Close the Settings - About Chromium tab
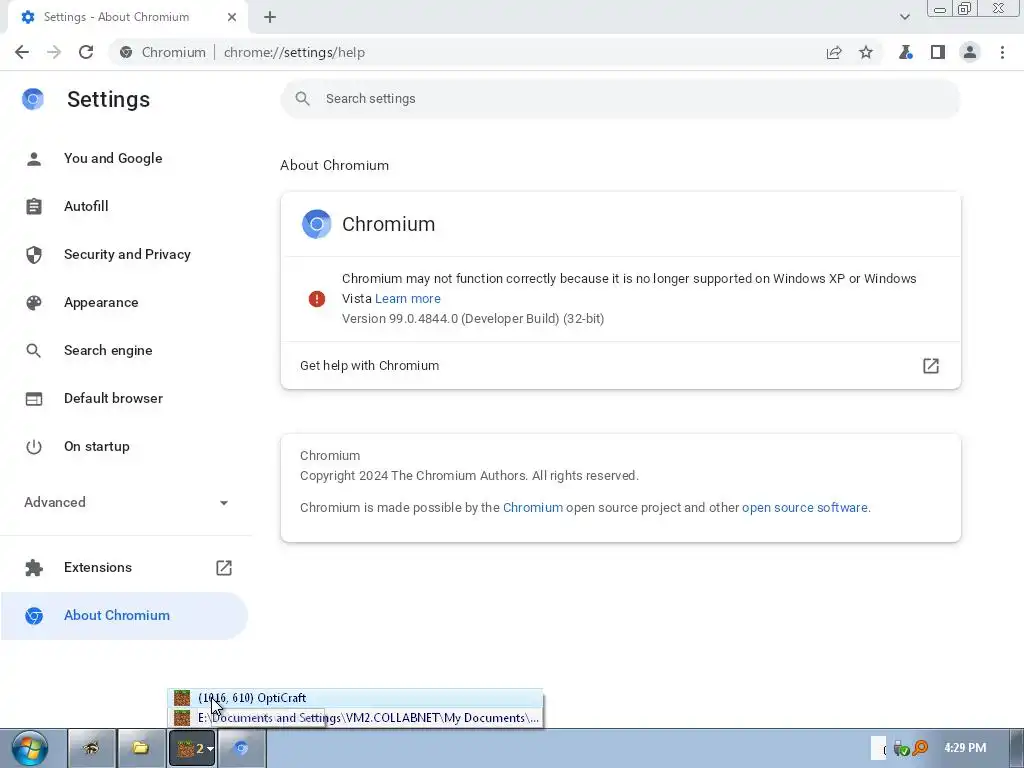Image resolution: width=1024 pixels, height=768 pixels. point(232,17)
